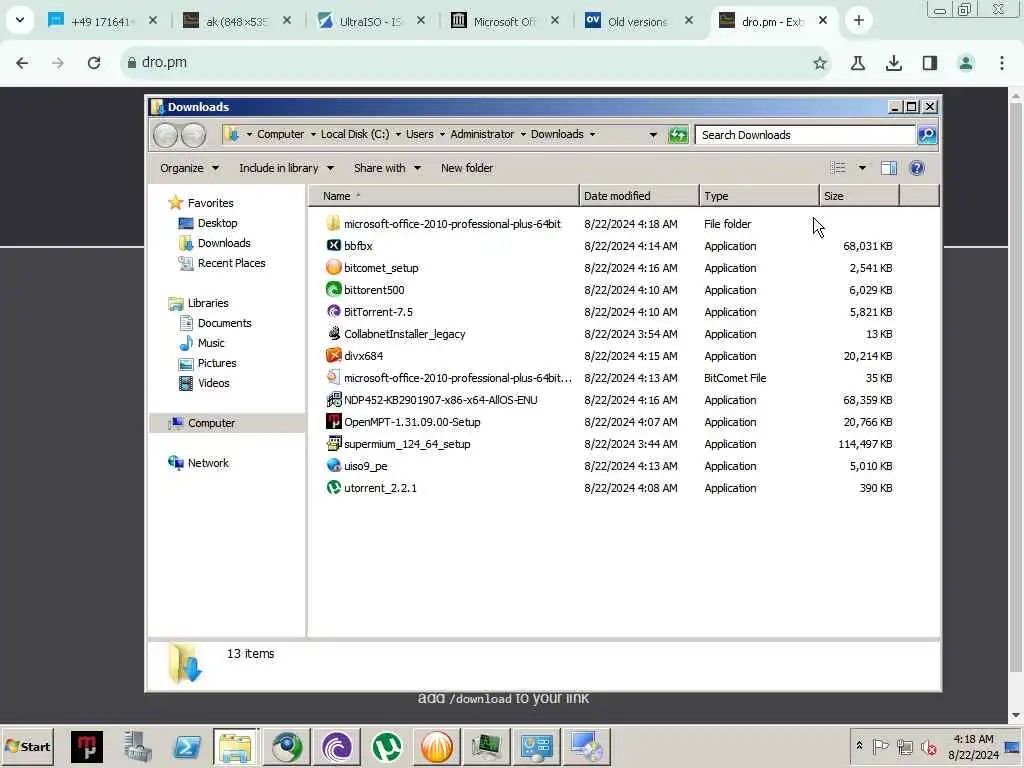Click the New folder button
This screenshot has width=1024, height=768.
(x=467, y=168)
